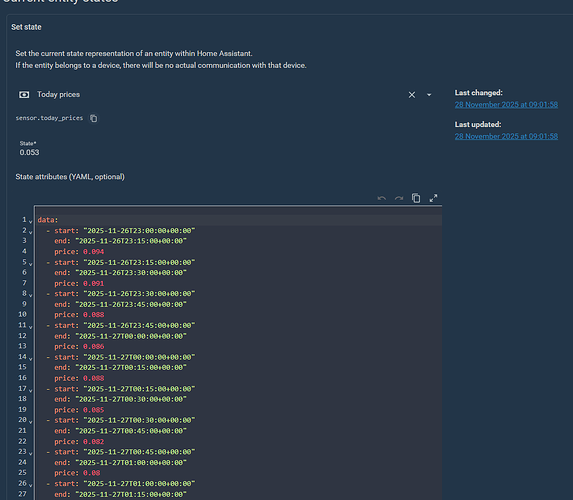Viewport: 573px width, 500px height.
Task: Open Last updated timestamp link
Action: [506, 136]
